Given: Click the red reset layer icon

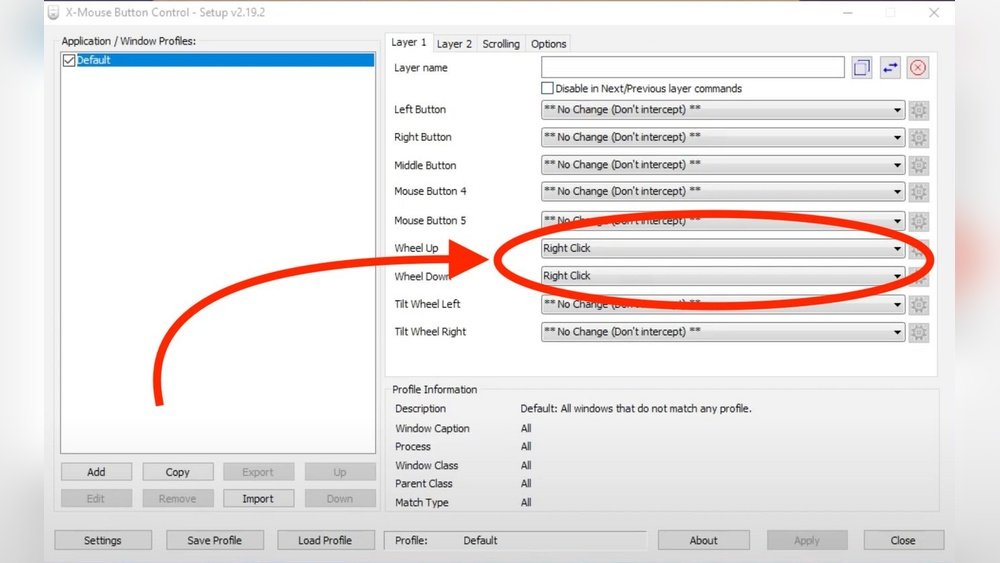Looking at the screenshot, I should tap(918, 68).
